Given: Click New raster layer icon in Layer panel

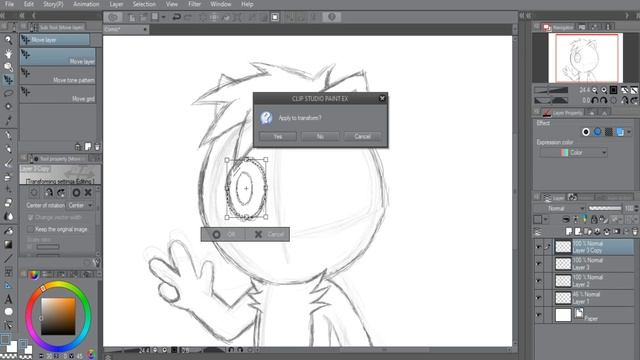Looking at the screenshot, I should pyautogui.click(x=569, y=231).
